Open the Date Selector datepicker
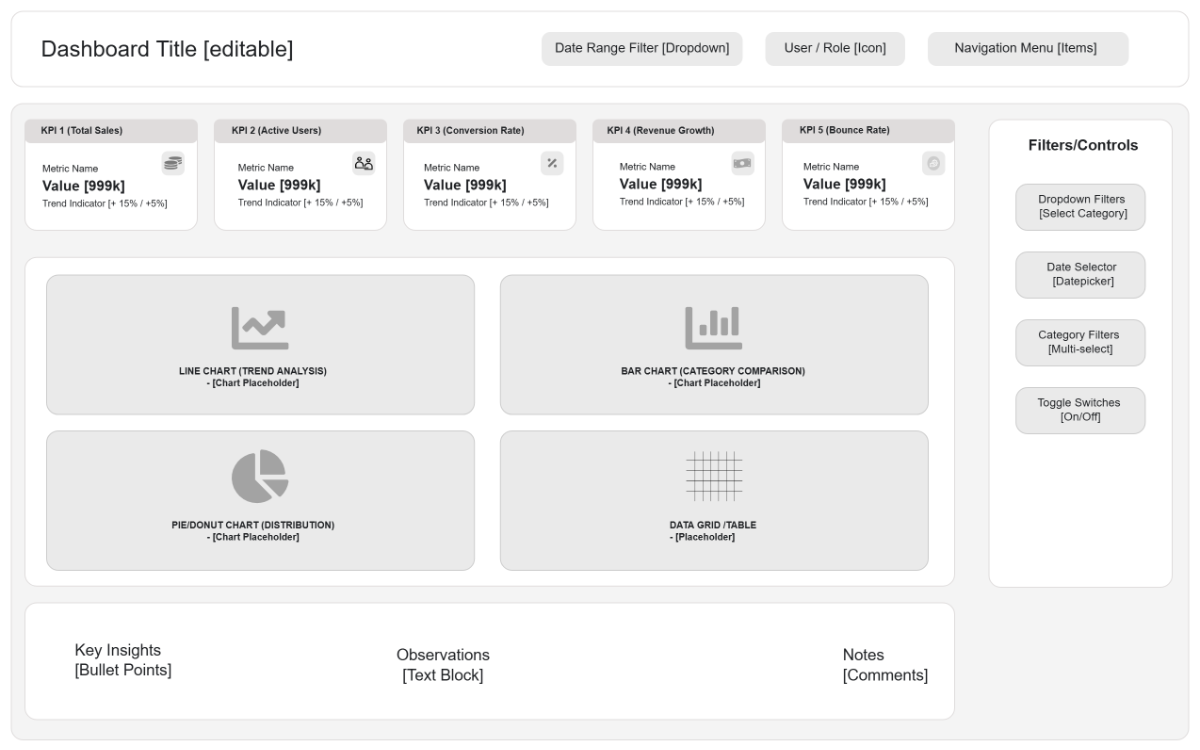The width and height of the screenshot is (1200, 750). pyautogui.click(x=1081, y=275)
